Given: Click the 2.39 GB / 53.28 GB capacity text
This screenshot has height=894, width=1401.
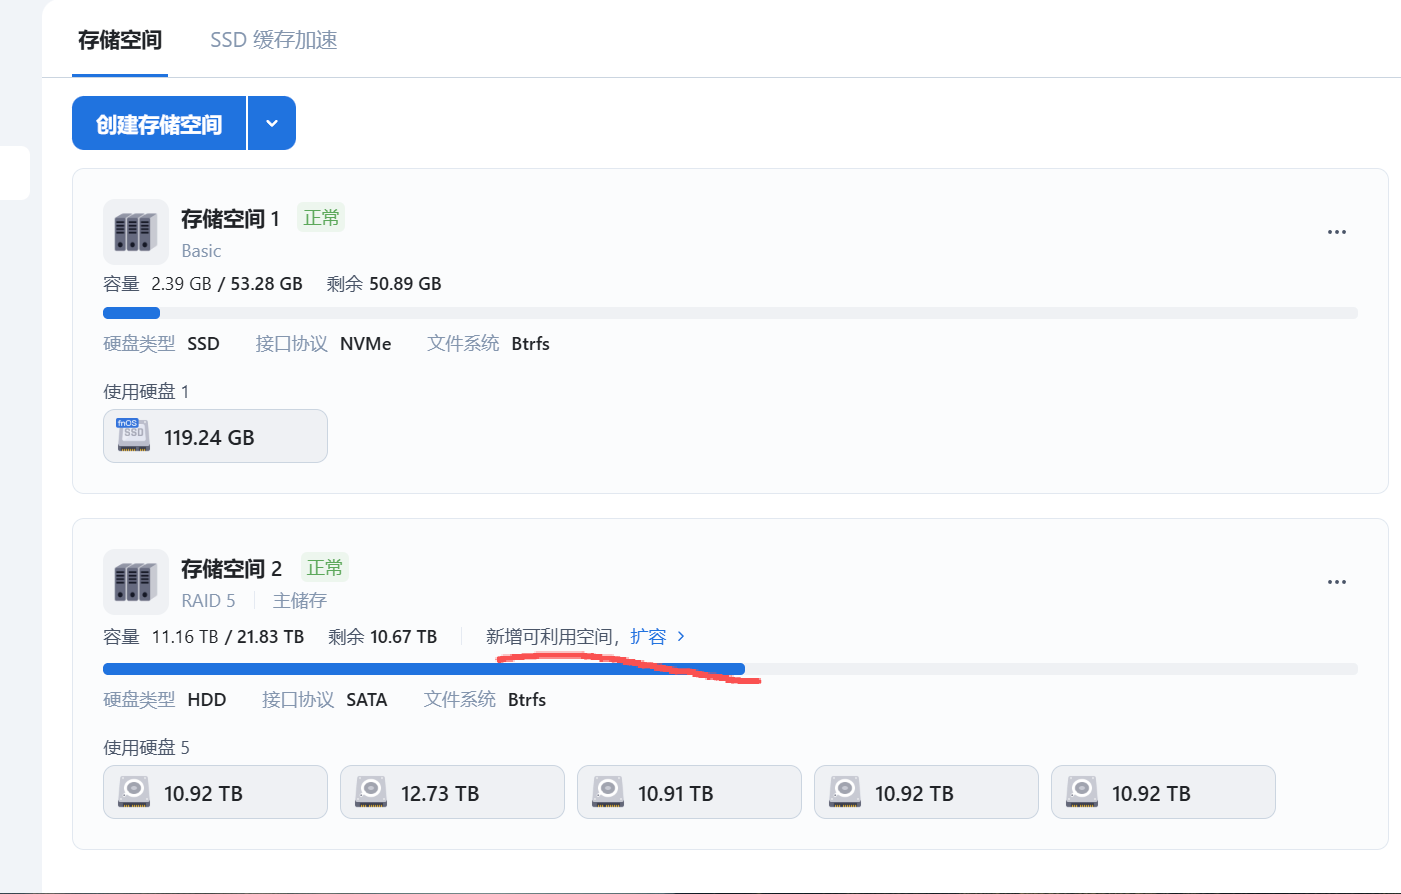Looking at the screenshot, I should pyautogui.click(x=227, y=284).
